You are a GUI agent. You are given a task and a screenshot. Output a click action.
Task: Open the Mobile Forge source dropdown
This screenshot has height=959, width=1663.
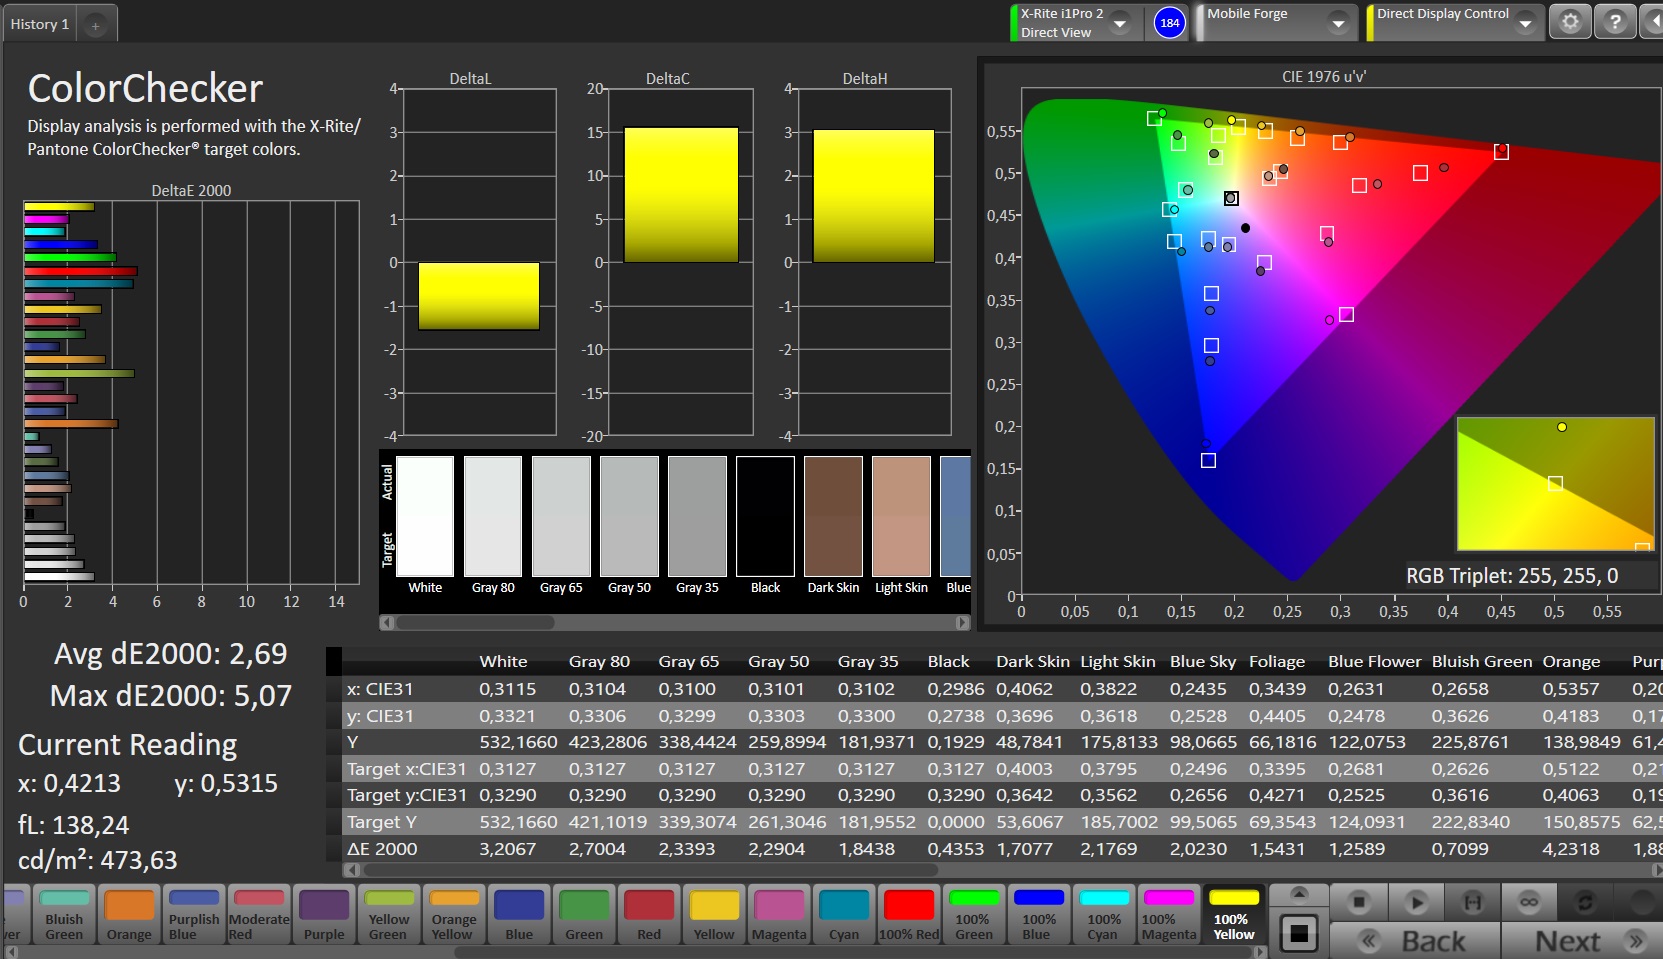[1338, 23]
